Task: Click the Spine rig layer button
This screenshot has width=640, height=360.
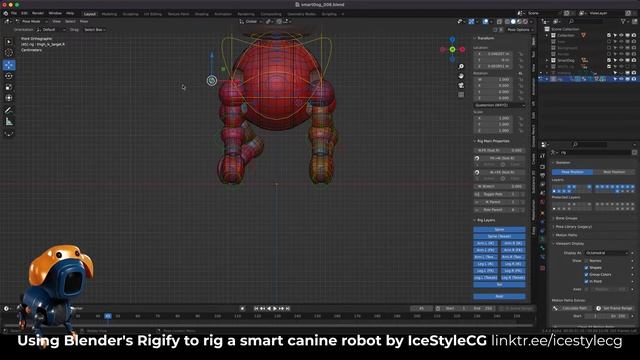Action: coord(500,229)
